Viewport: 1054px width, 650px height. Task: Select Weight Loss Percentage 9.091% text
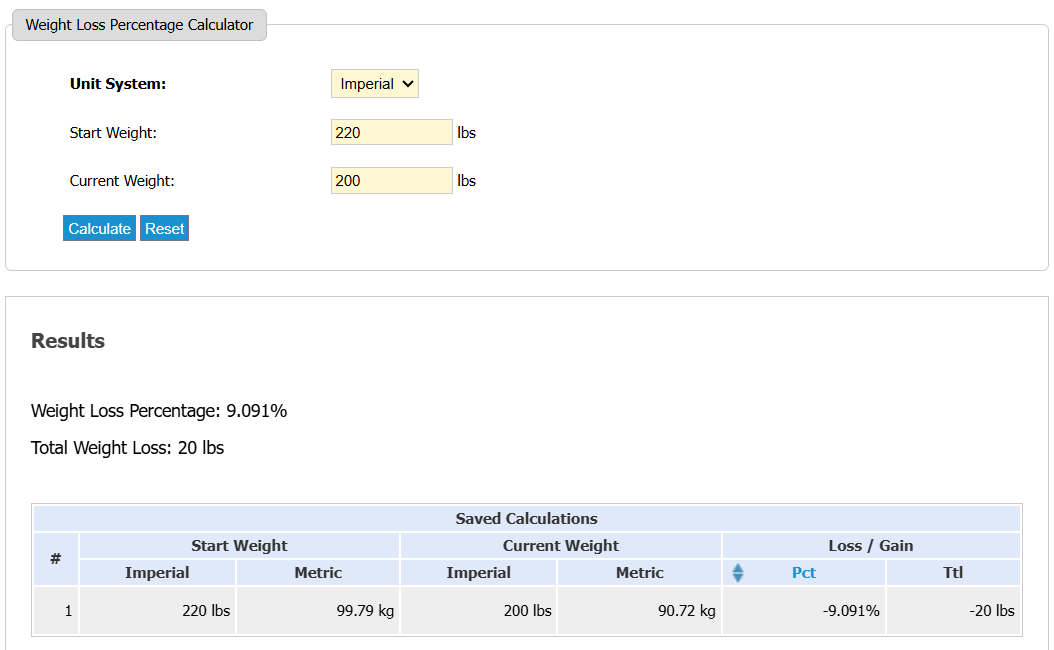[x=159, y=411]
